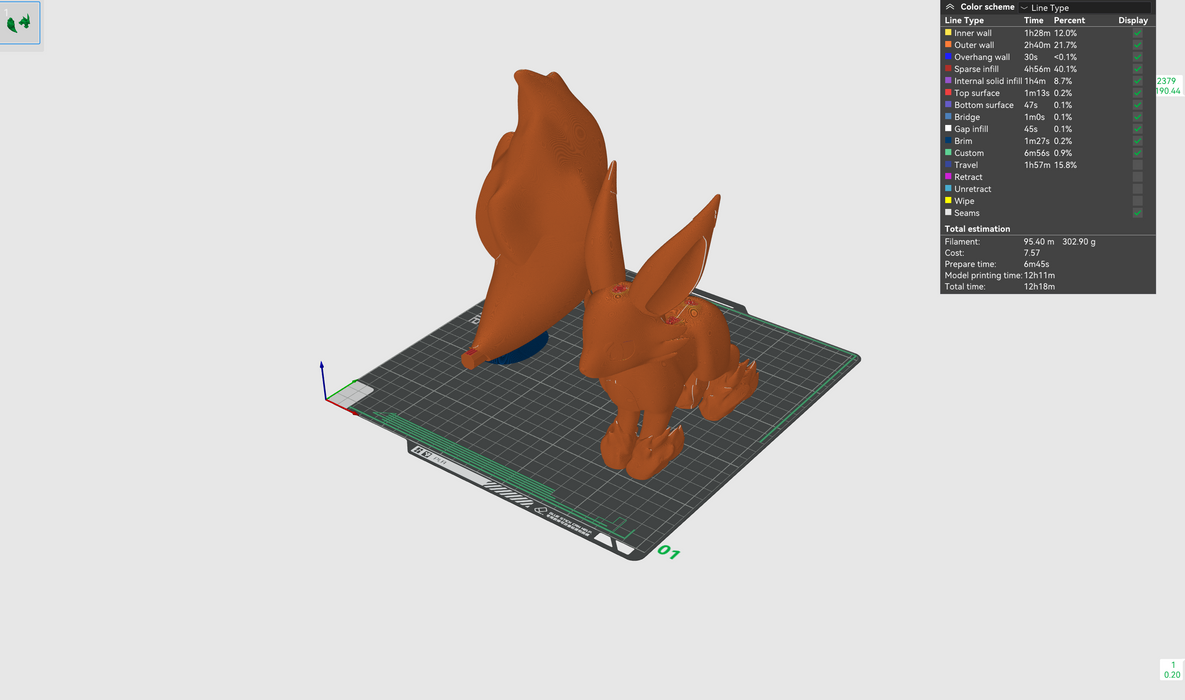Click the Brim line type label
Screen dimensions: 1185x700
[963, 141]
